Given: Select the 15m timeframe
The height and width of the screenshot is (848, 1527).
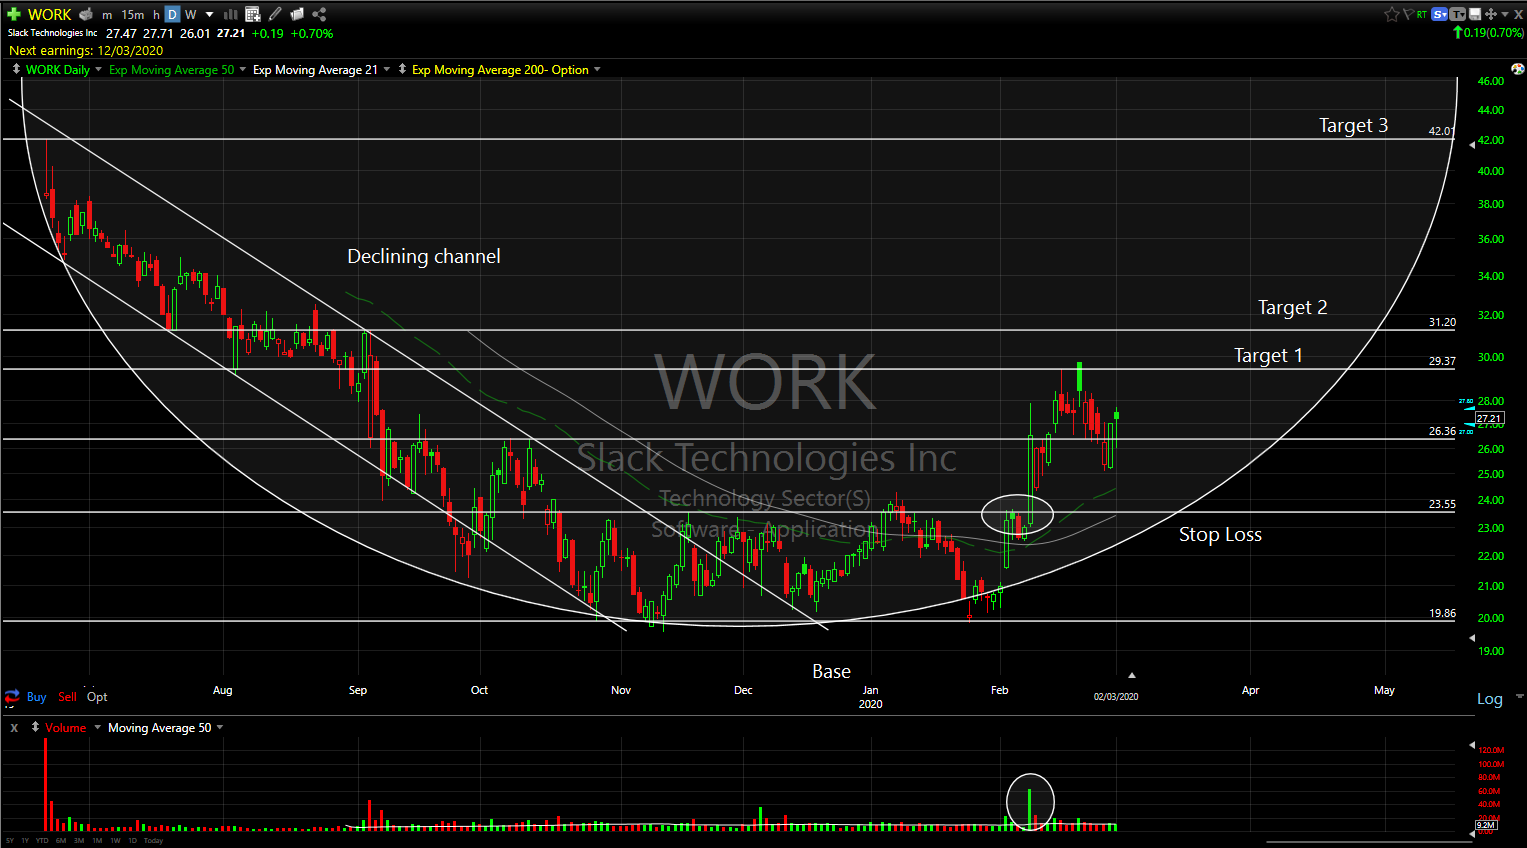Looking at the screenshot, I should [133, 15].
